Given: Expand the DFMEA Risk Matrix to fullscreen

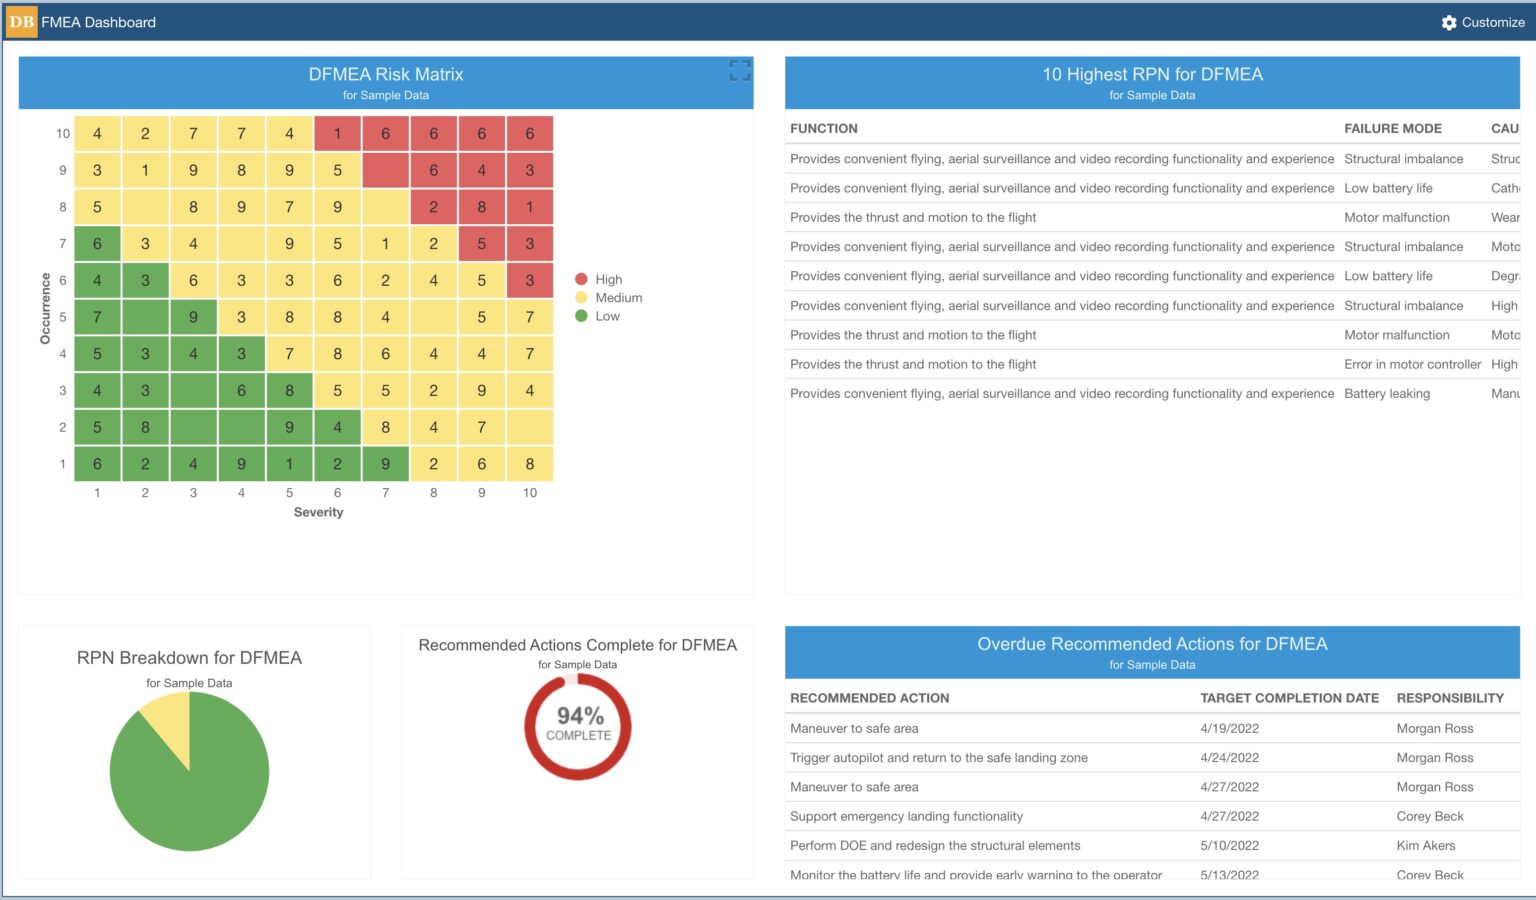Looking at the screenshot, I should click(741, 70).
